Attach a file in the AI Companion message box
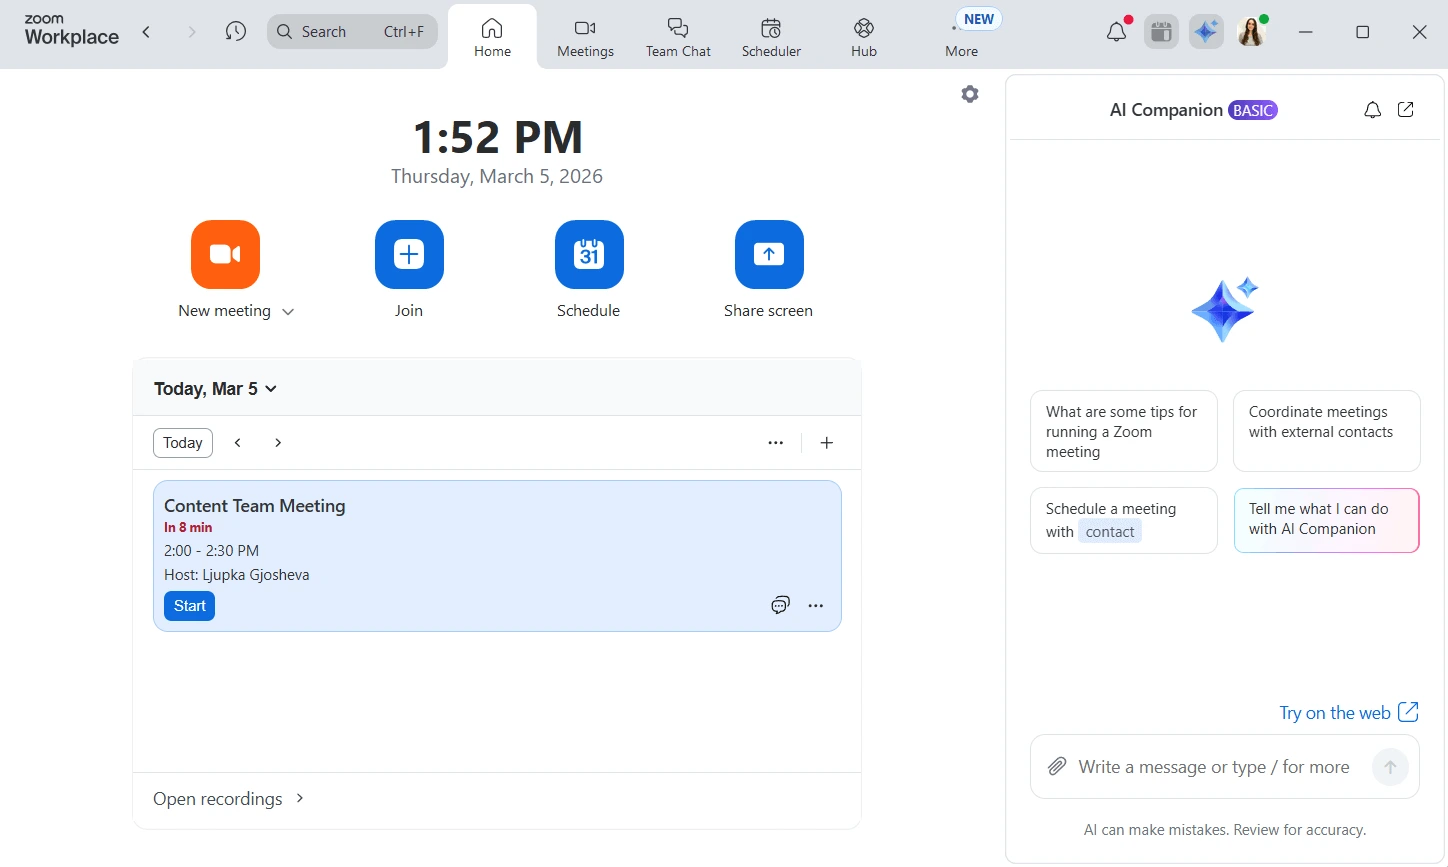This screenshot has height=867, width=1448. 1056,766
